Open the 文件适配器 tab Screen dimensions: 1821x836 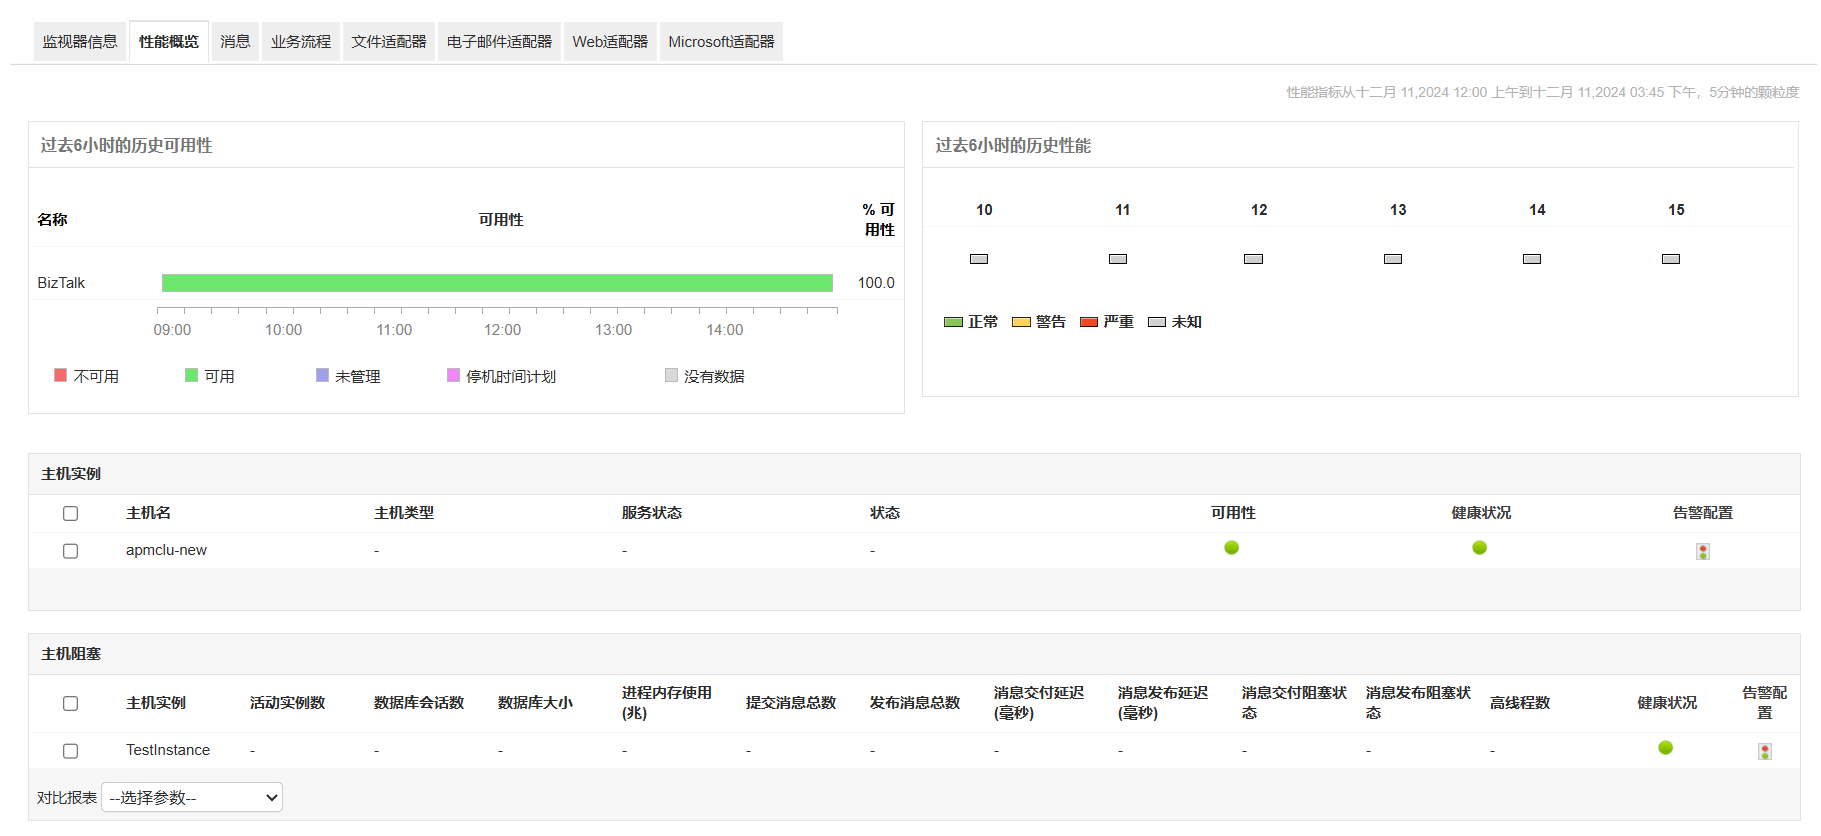click(388, 42)
